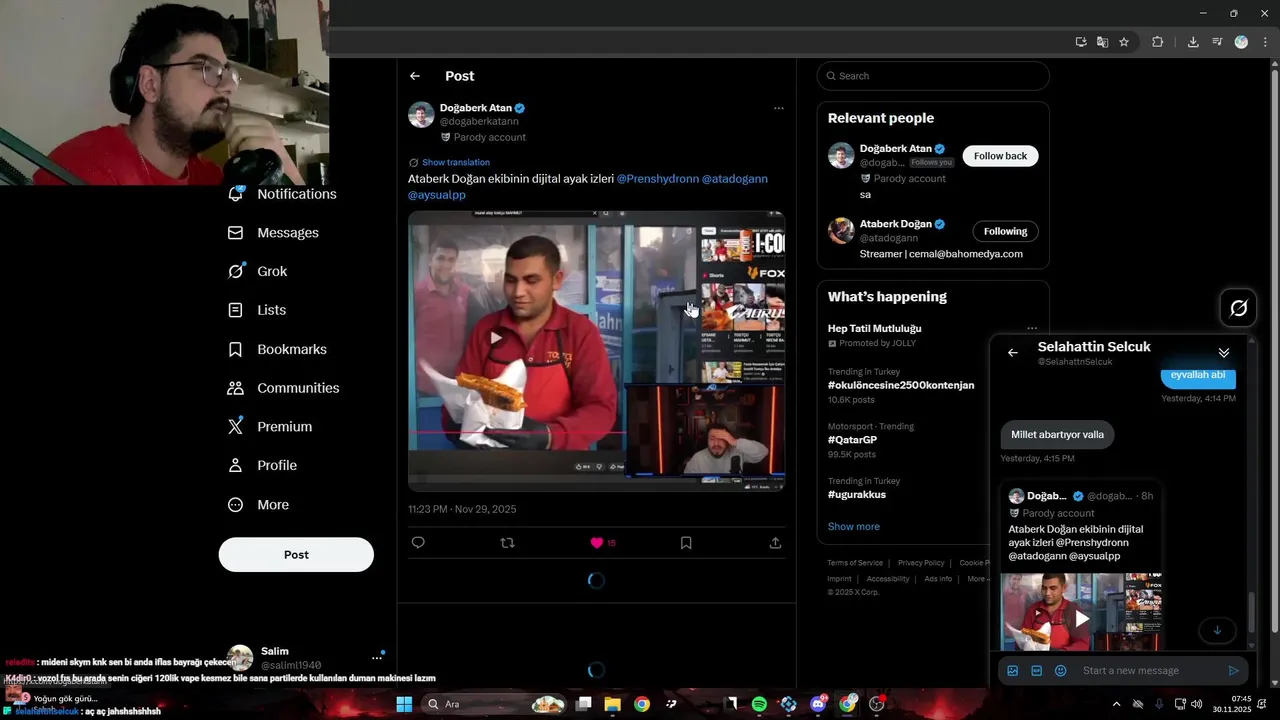Screen dimensions: 1280x720
Task: Open the #QatarGP trend
Action: pos(852,440)
